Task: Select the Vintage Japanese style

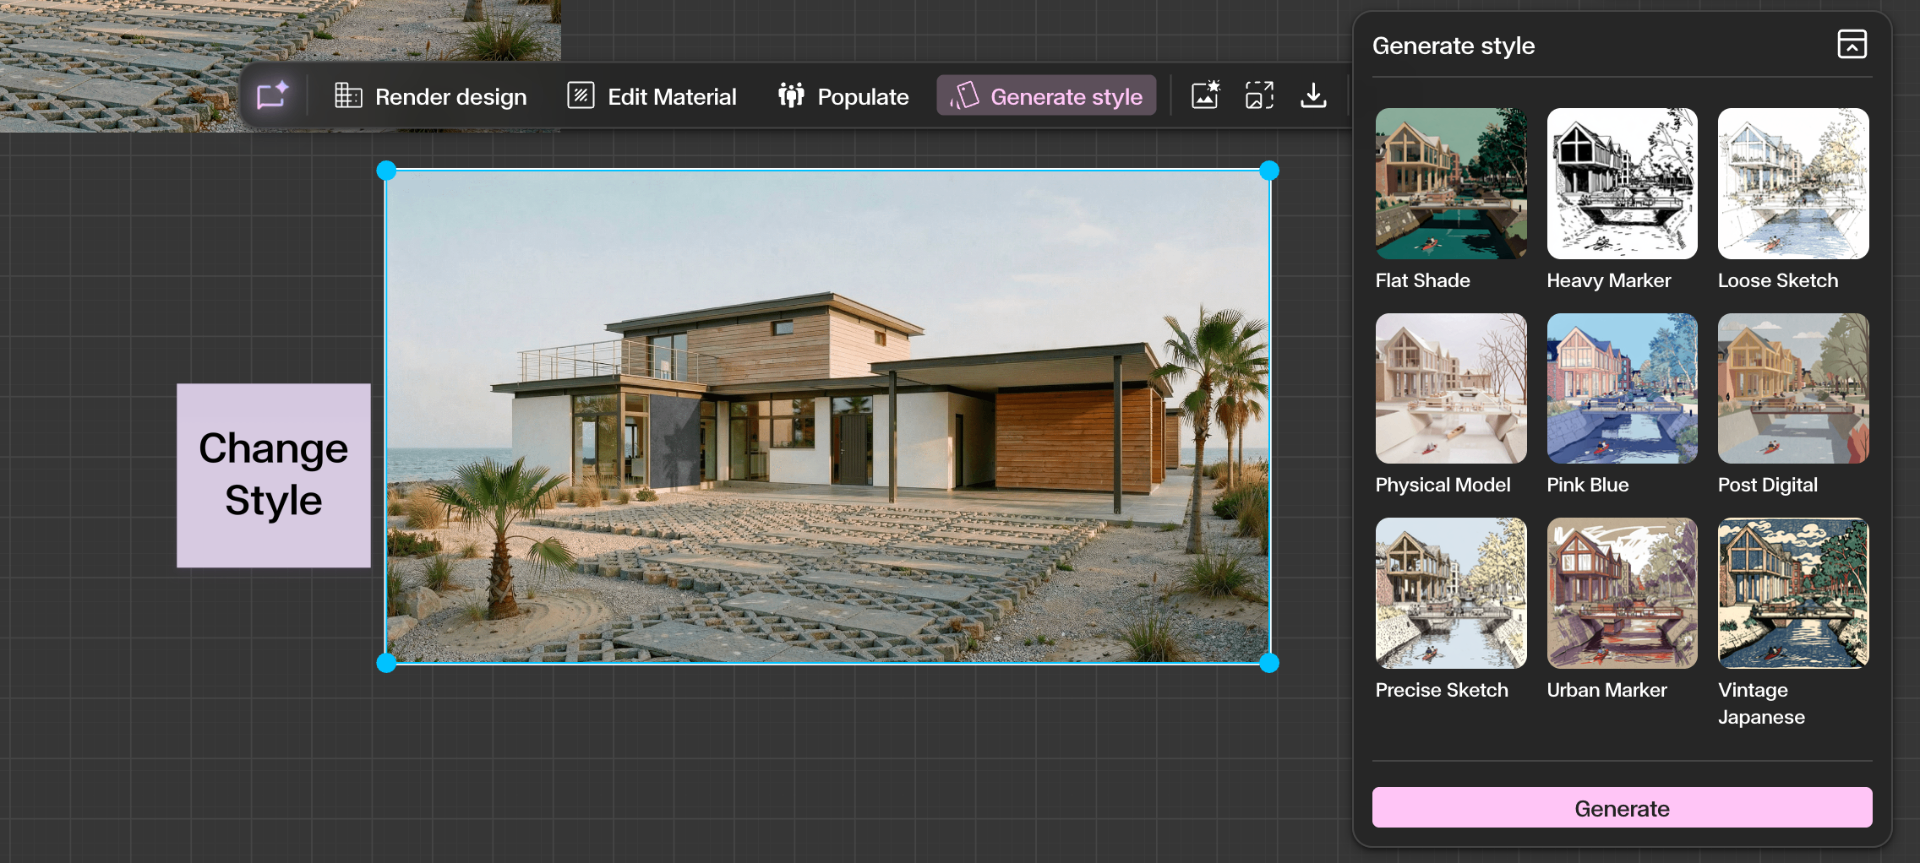Action: (1792, 593)
